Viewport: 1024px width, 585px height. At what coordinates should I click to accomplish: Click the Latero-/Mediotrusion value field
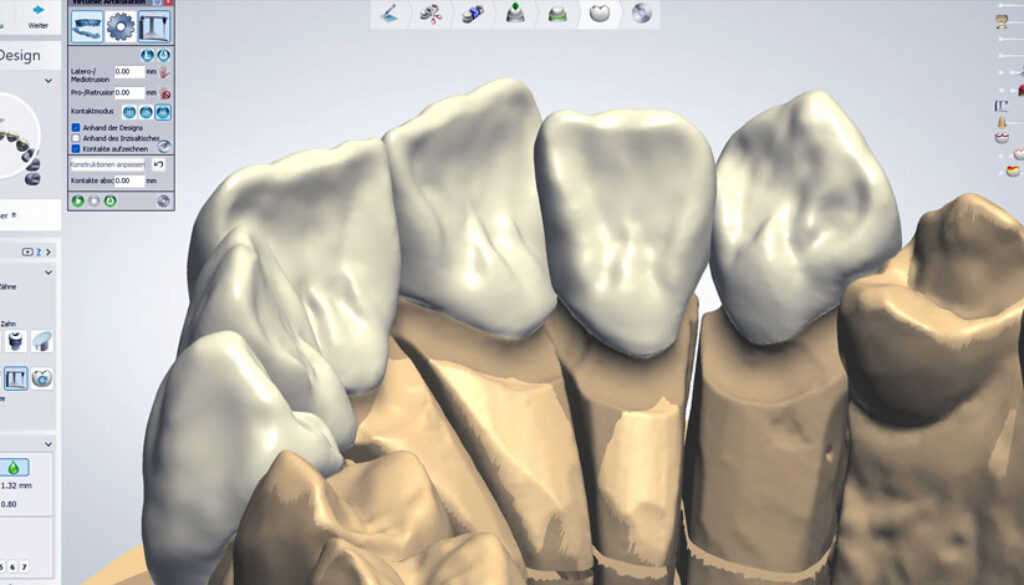[x=128, y=72]
